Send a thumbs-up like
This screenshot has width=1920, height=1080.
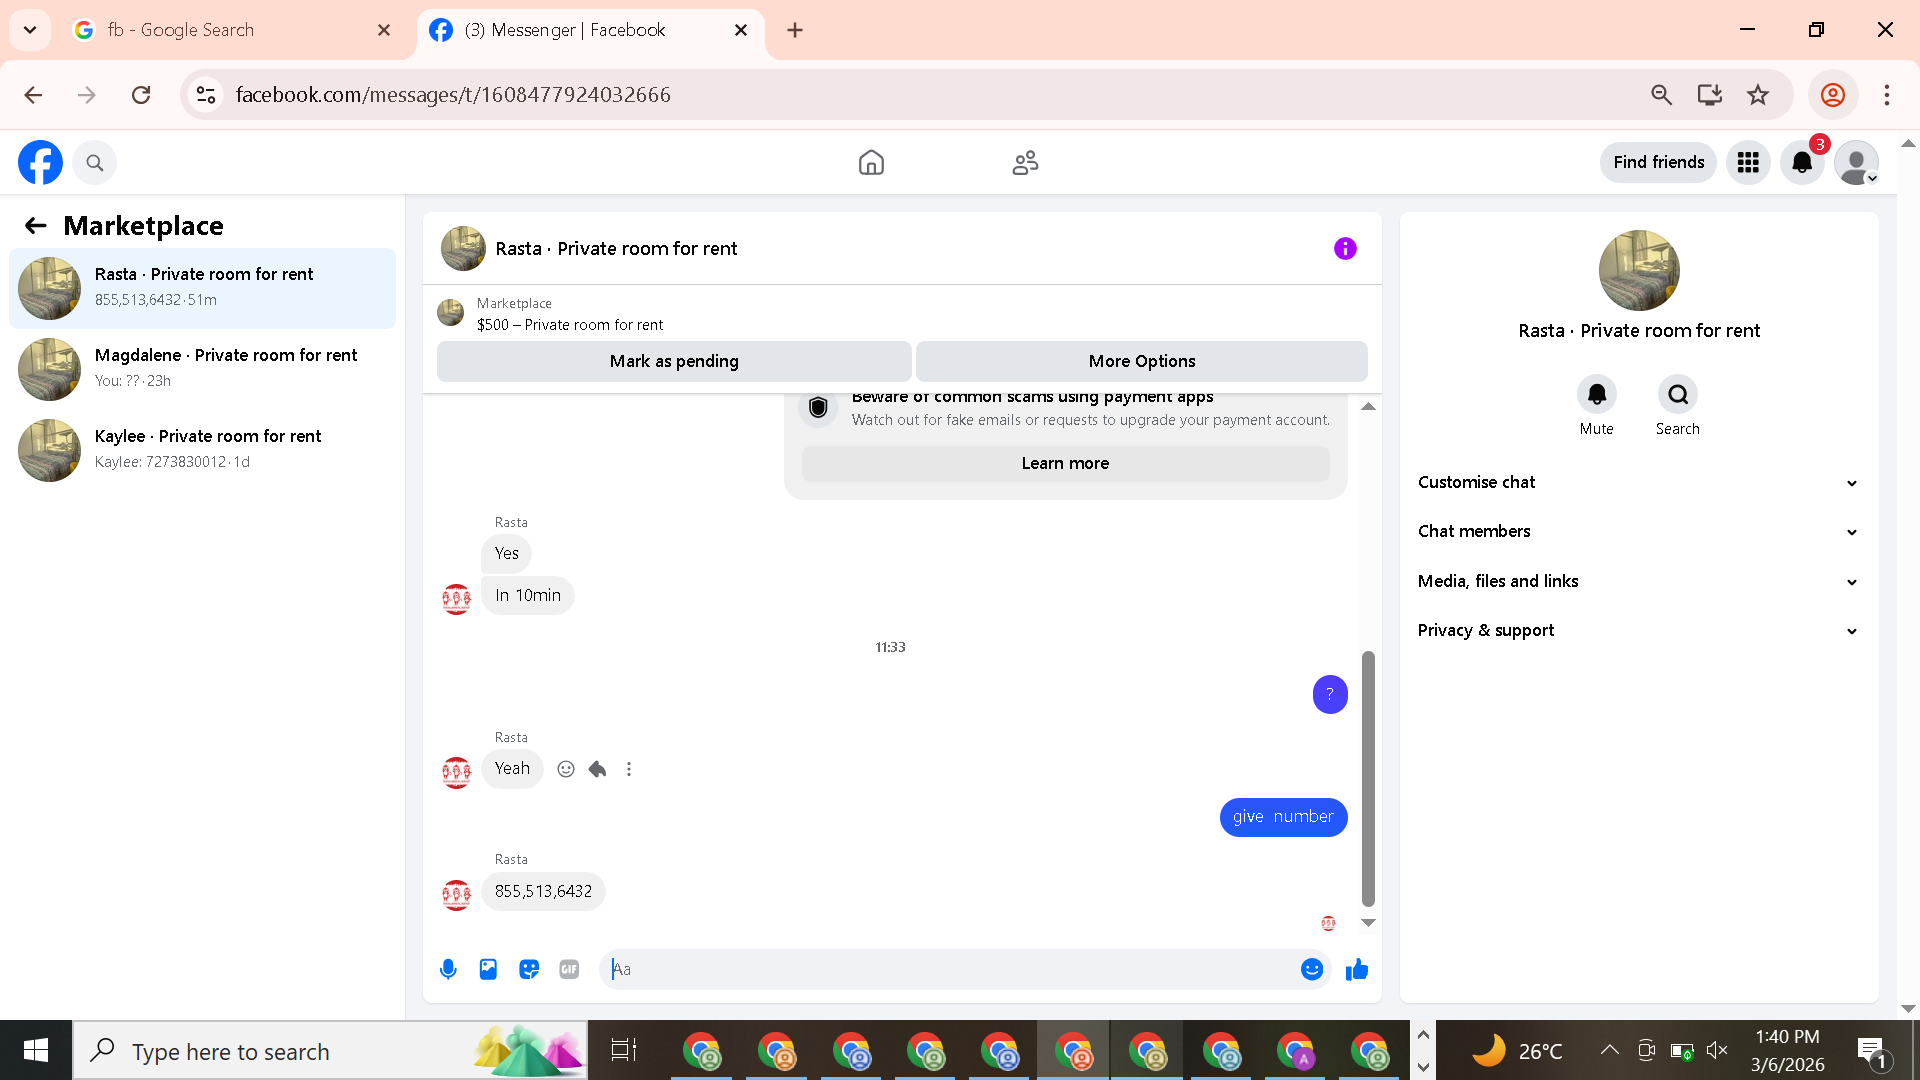coord(1356,969)
